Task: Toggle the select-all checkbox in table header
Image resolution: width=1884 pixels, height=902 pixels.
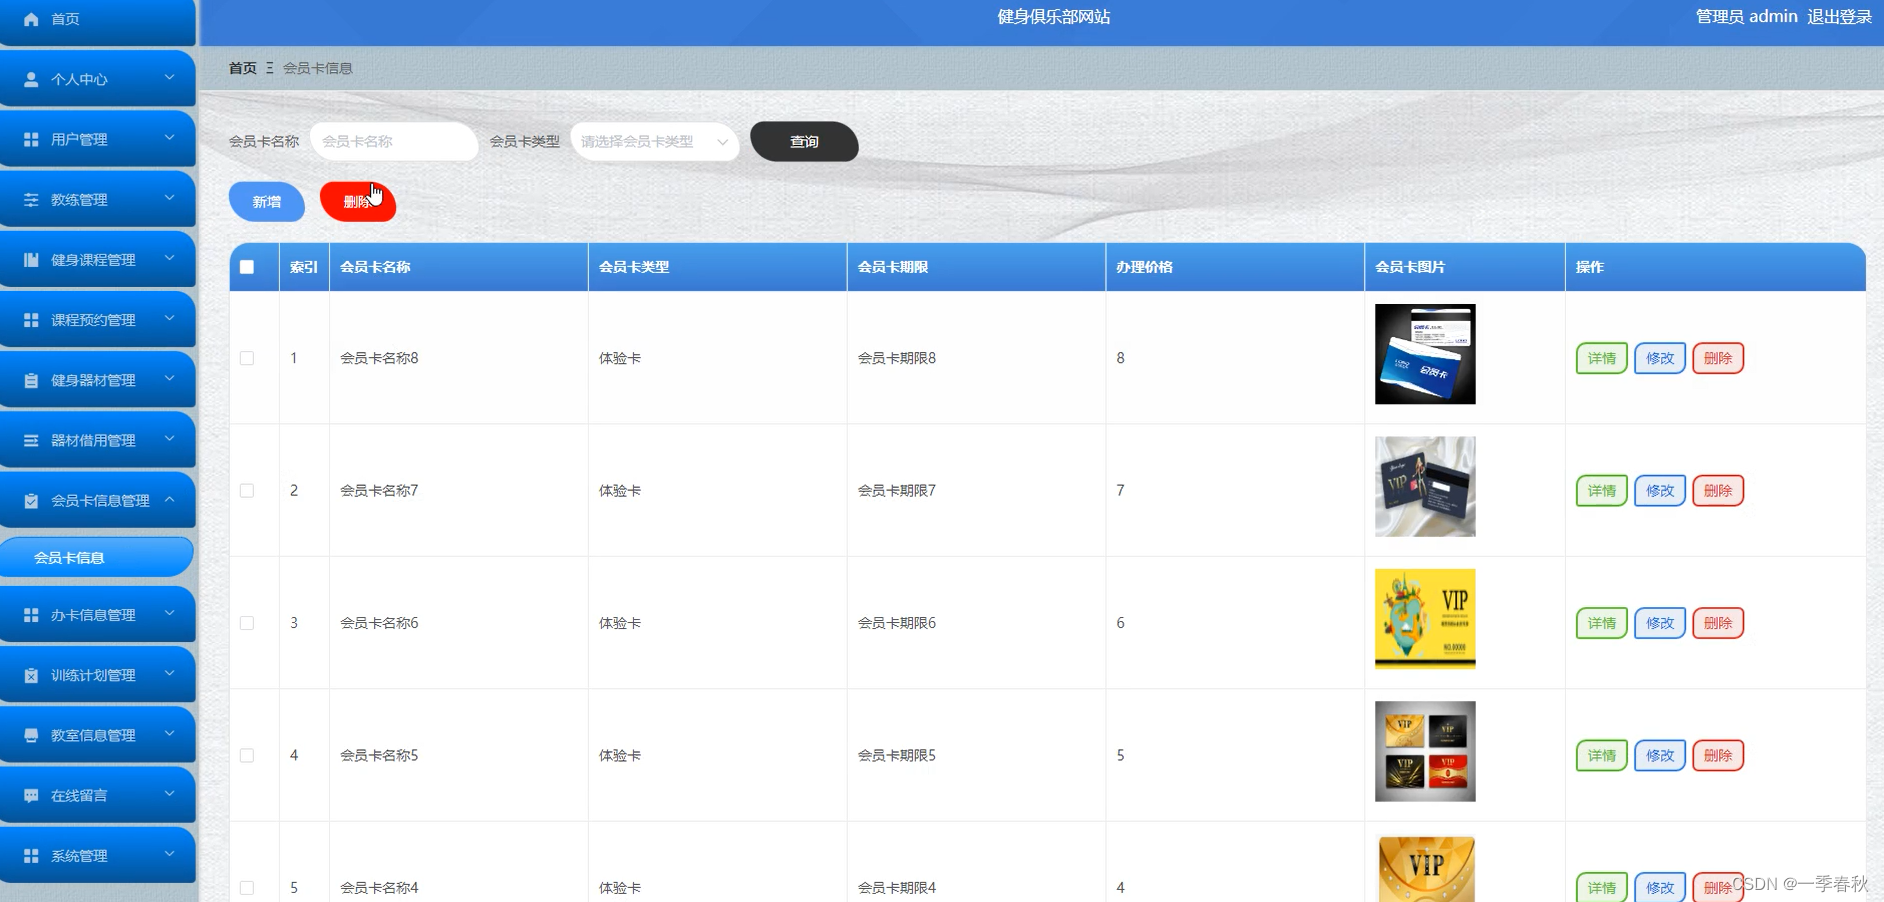Action: [x=247, y=266]
